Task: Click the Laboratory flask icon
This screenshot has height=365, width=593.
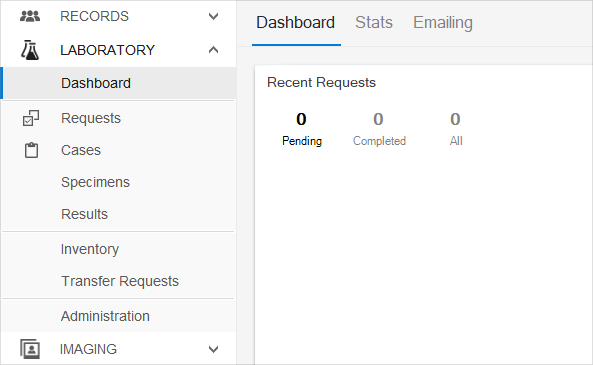Action: [x=30, y=50]
